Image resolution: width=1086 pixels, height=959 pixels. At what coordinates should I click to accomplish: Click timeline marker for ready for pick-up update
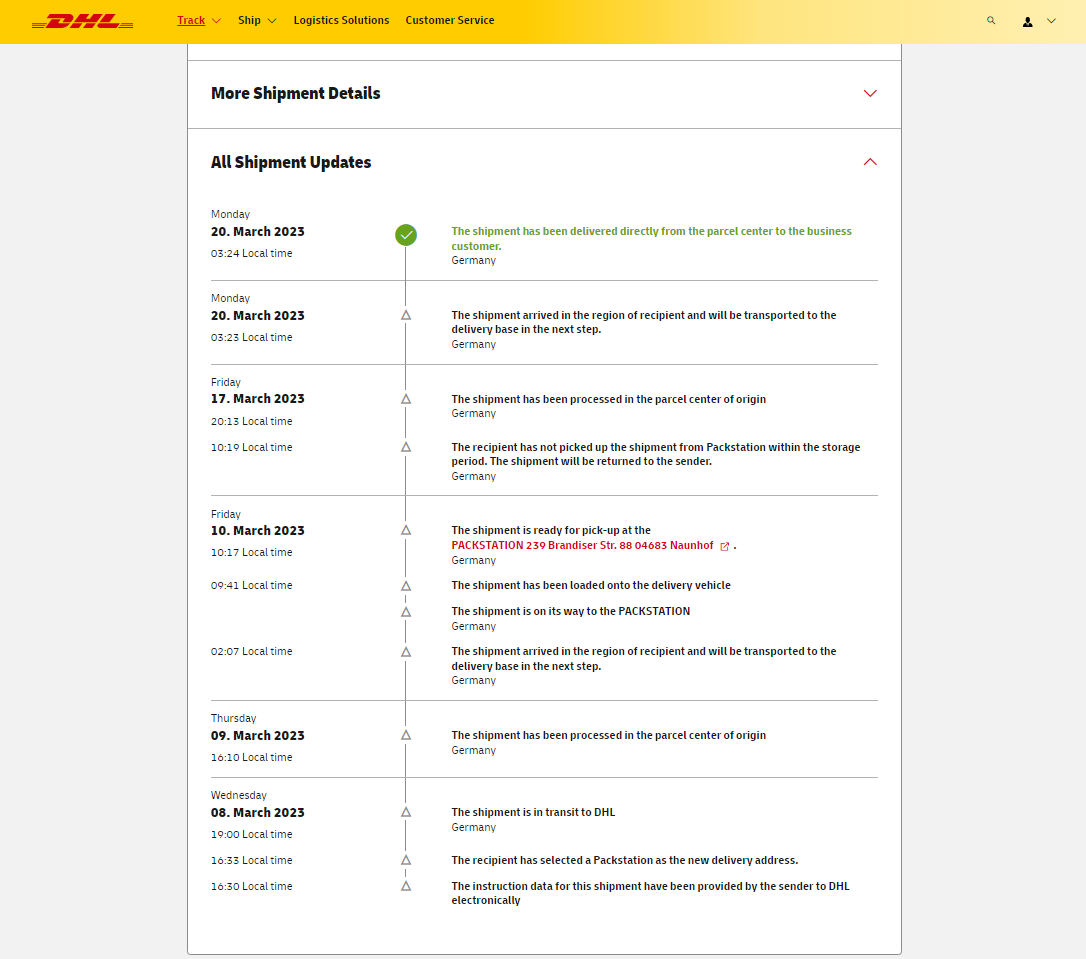click(406, 530)
